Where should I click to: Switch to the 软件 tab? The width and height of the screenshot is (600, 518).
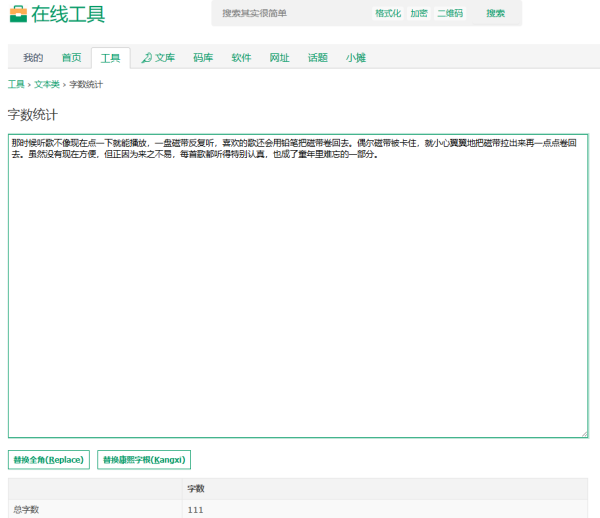click(241, 58)
